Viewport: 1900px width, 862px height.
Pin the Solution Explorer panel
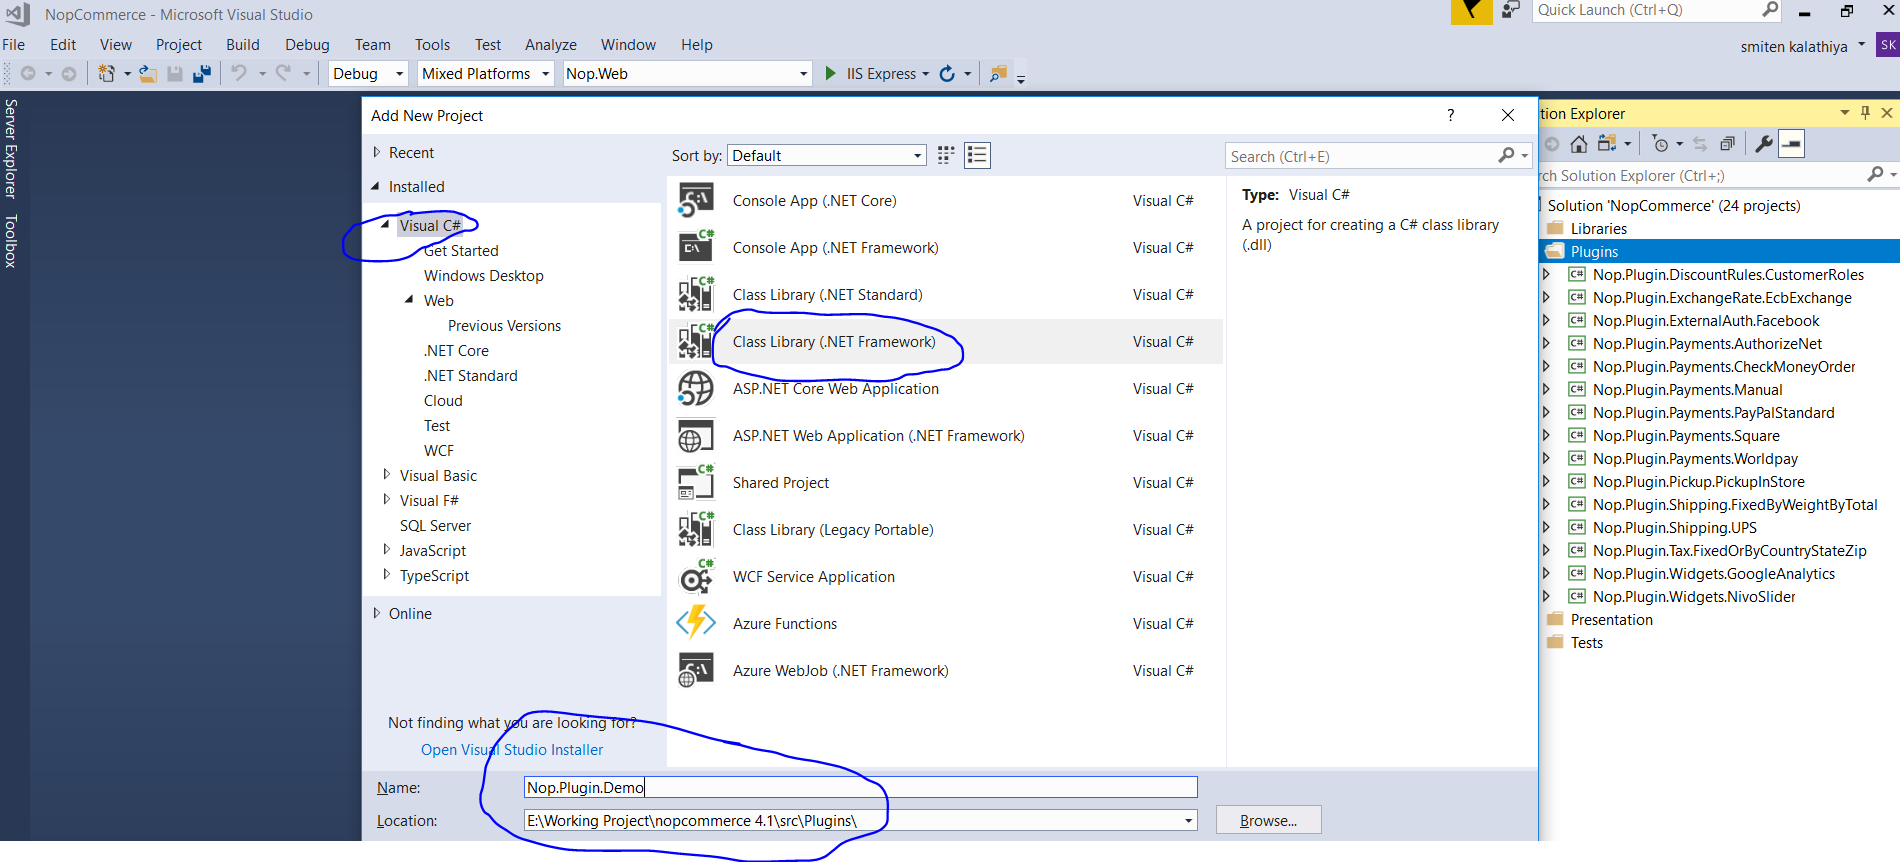pyautogui.click(x=1865, y=113)
